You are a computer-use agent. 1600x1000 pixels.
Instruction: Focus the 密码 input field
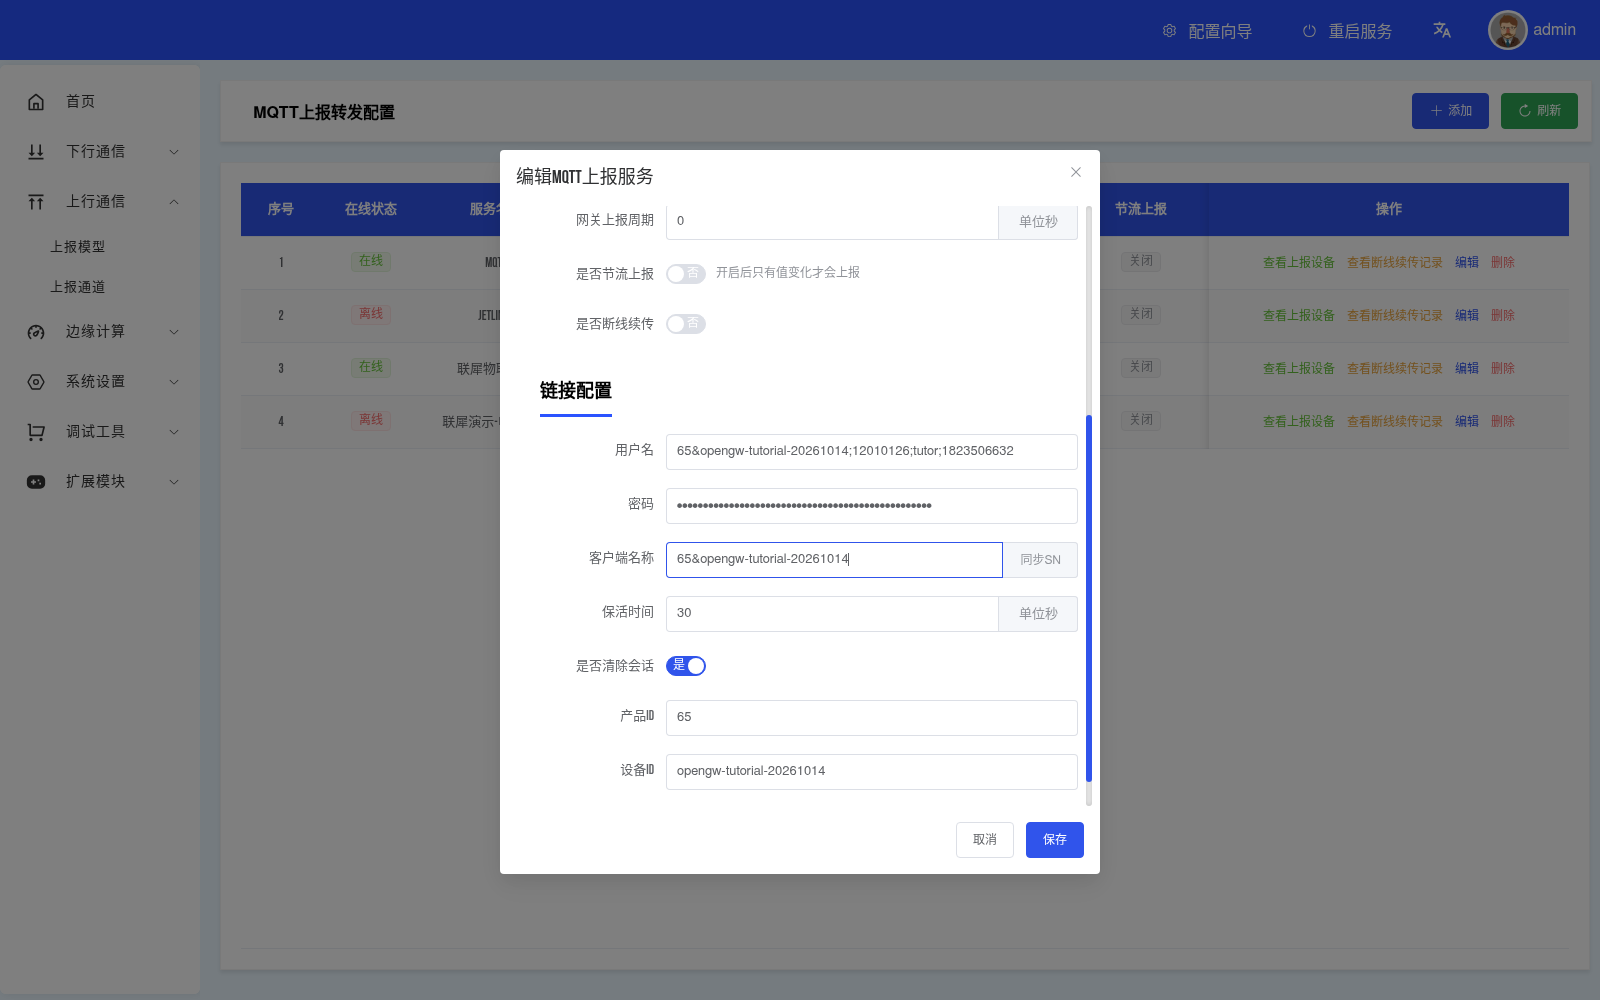click(x=872, y=505)
